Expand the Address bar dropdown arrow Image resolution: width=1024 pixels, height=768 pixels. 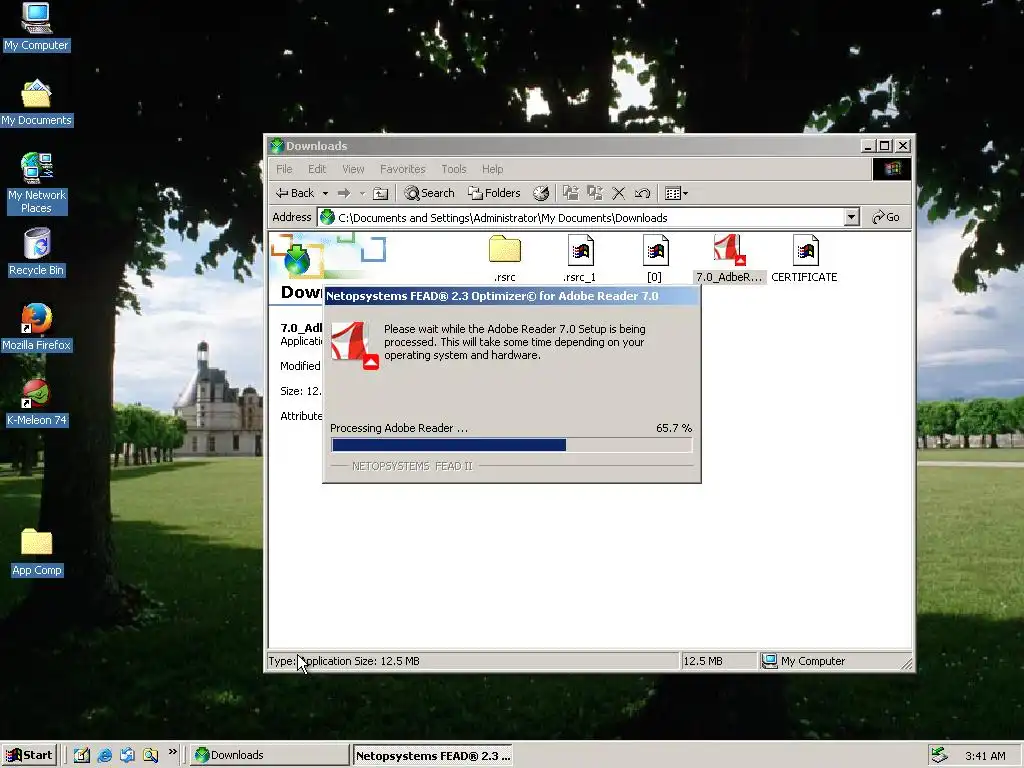click(x=851, y=217)
